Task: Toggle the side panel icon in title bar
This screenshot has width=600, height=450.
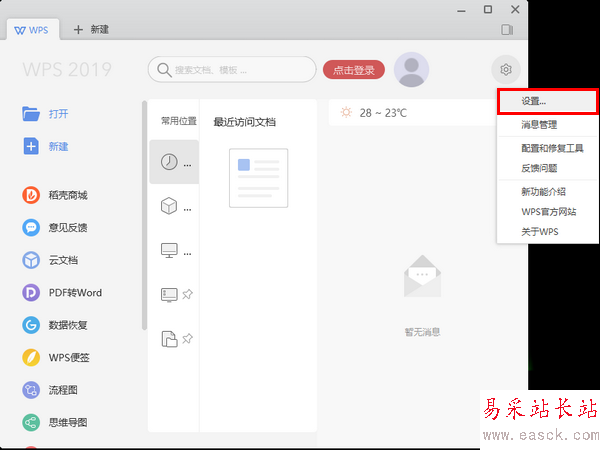Action: coord(507,29)
